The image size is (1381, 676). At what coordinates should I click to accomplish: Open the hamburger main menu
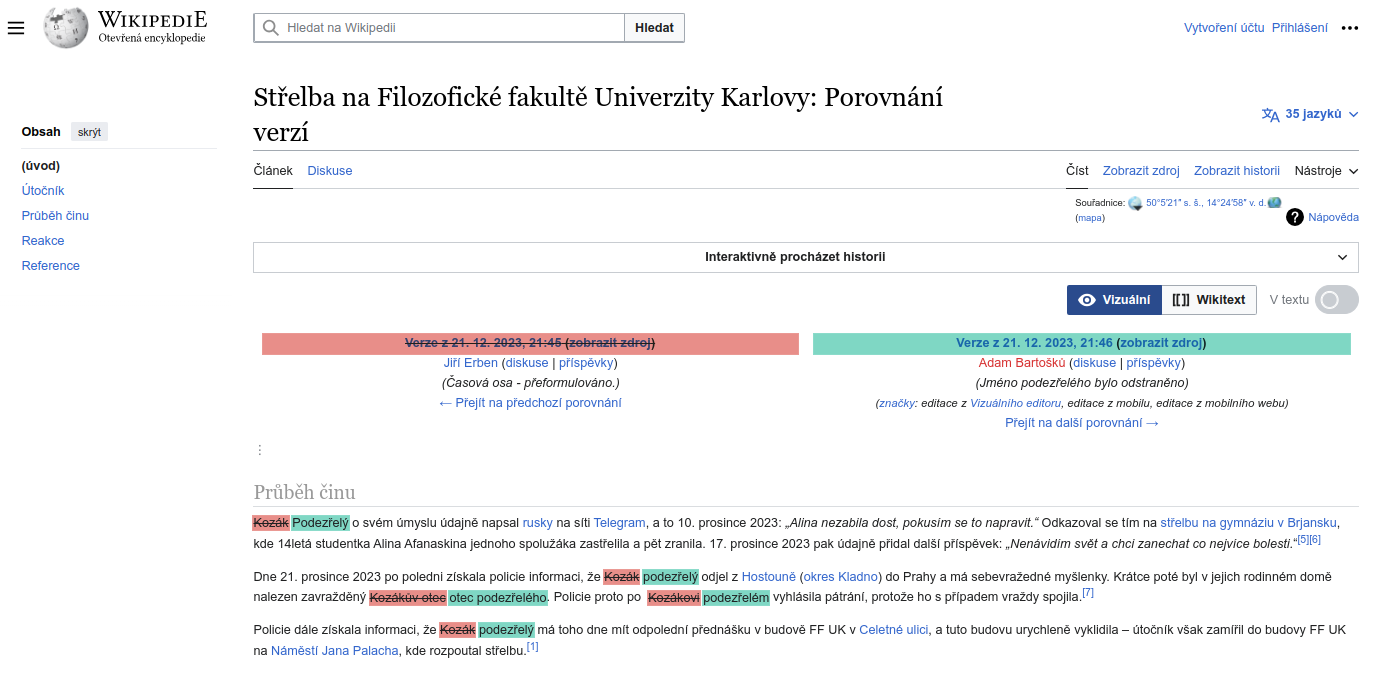coord(15,28)
